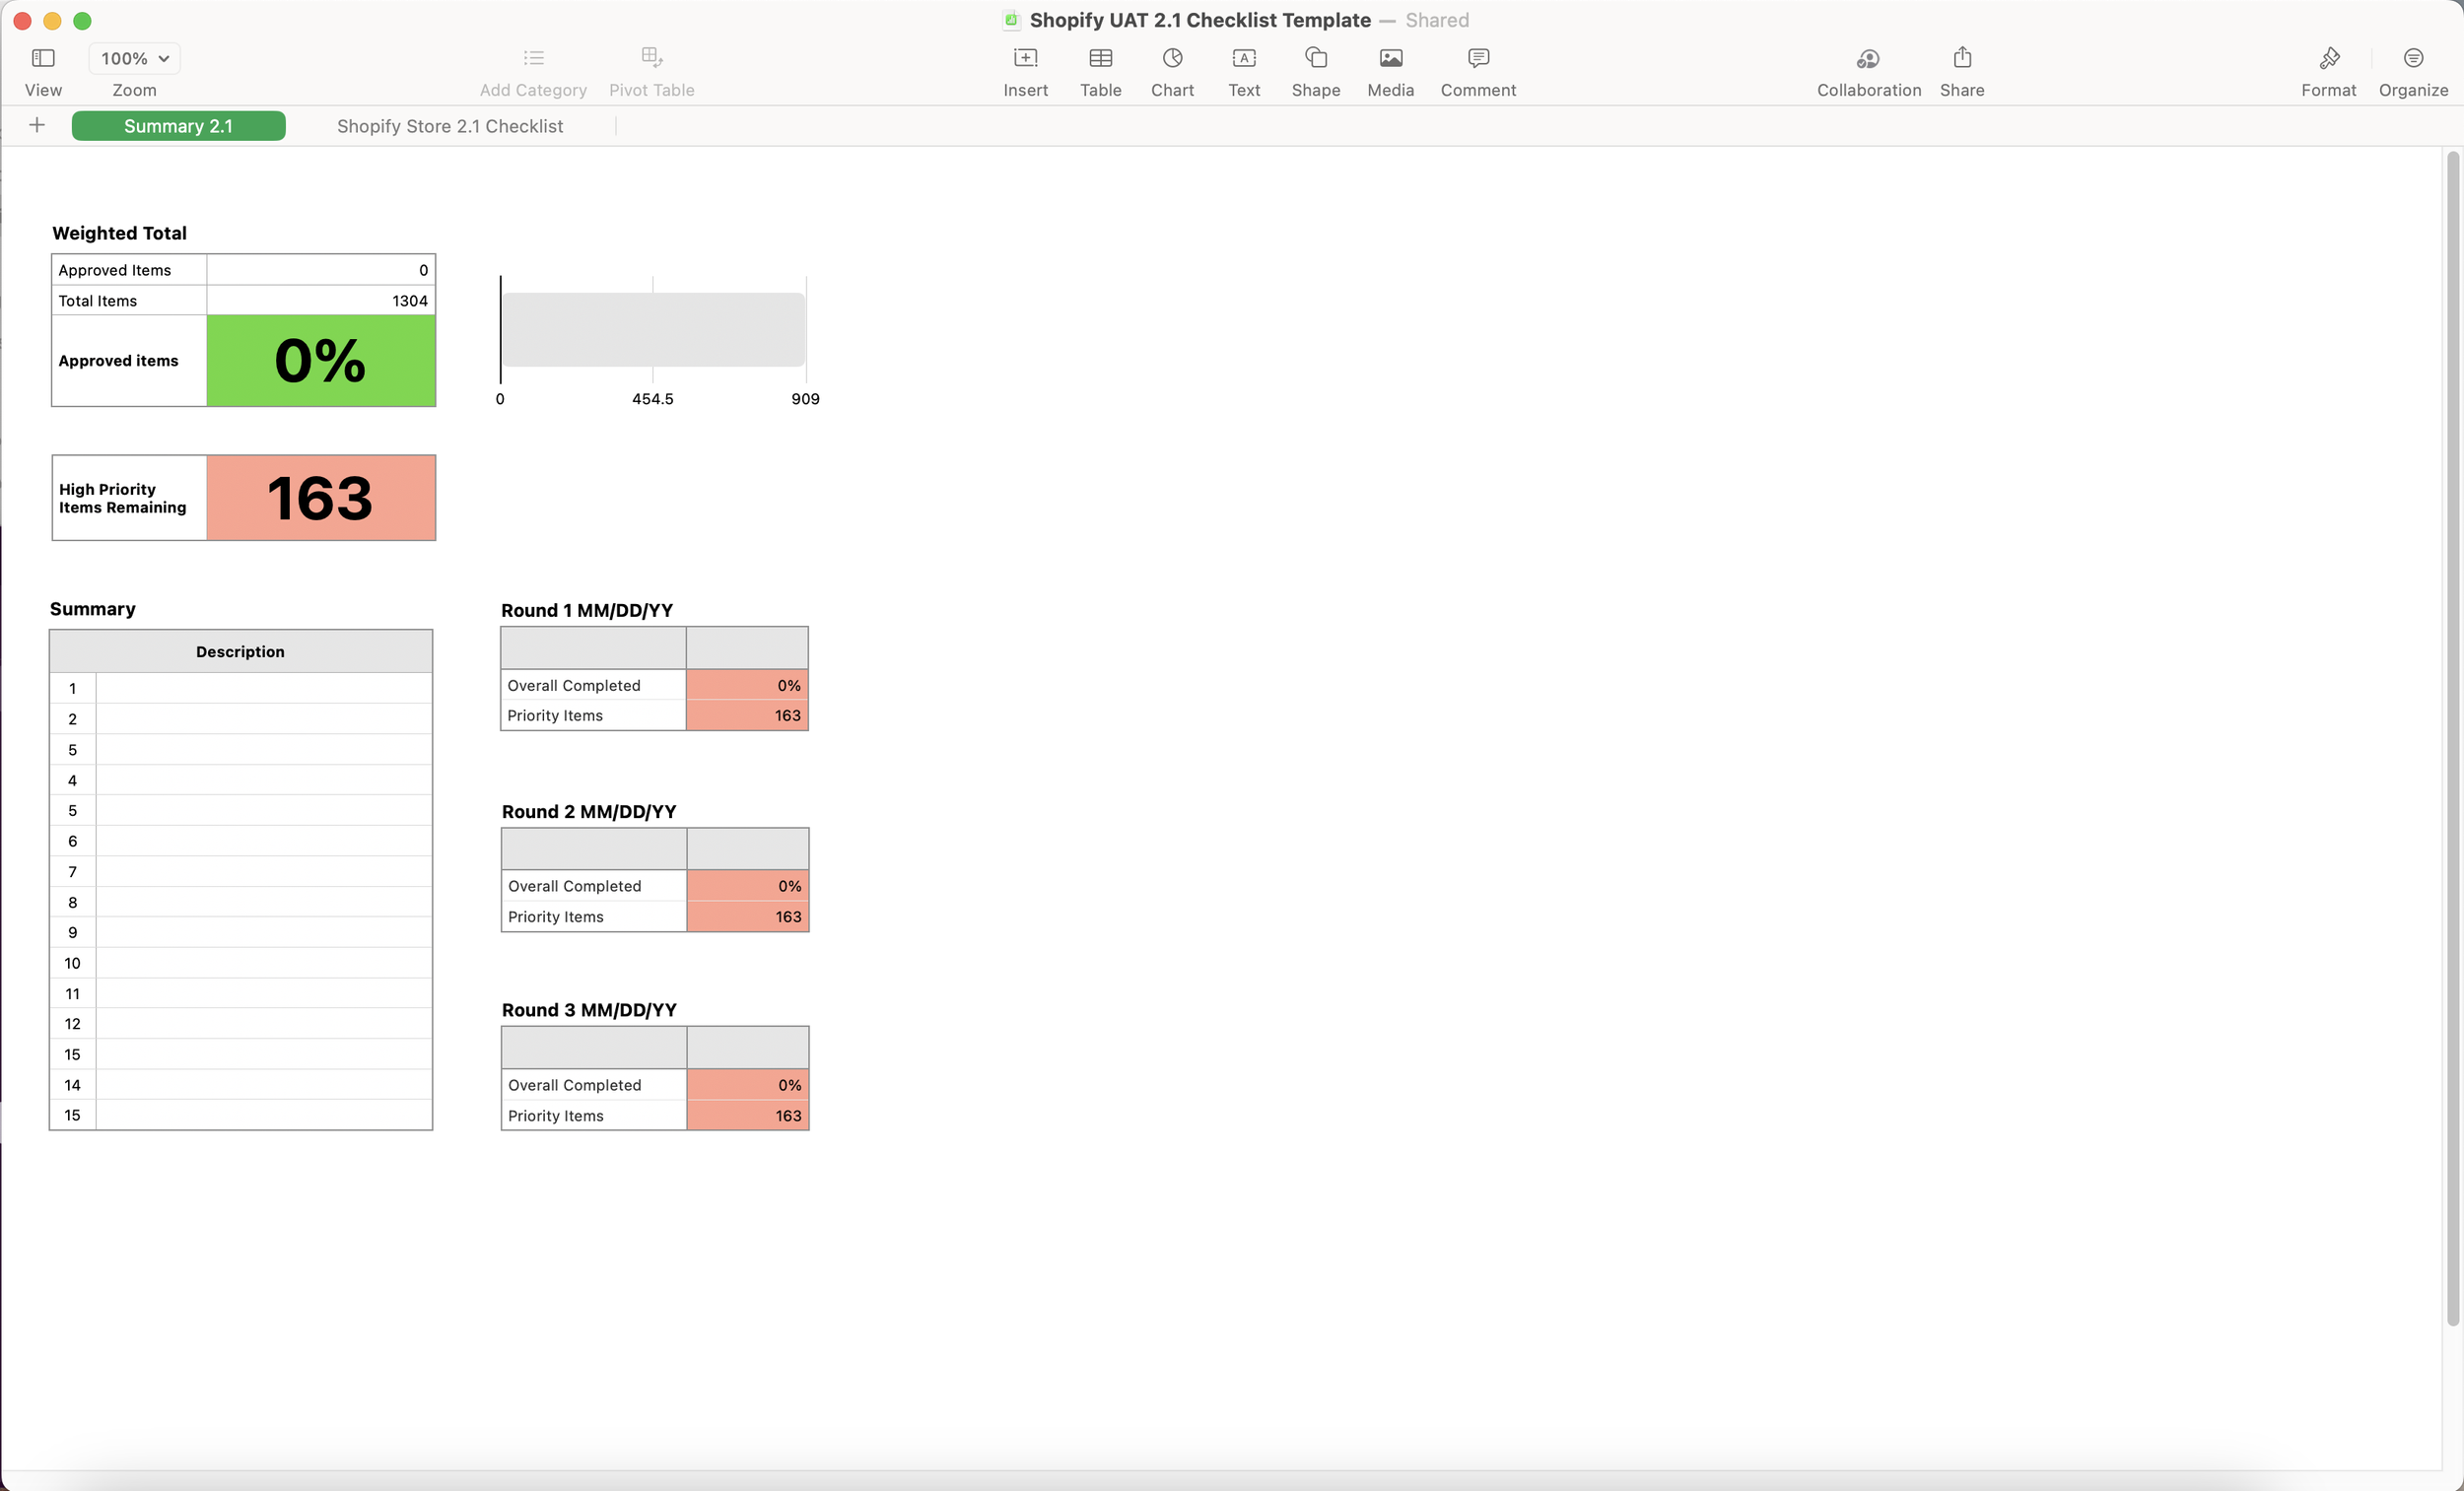The image size is (2464, 1491).
Task: Select Round 1 Overall Completed 0% cell
Action: pyautogui.click(x=747, y=685)
